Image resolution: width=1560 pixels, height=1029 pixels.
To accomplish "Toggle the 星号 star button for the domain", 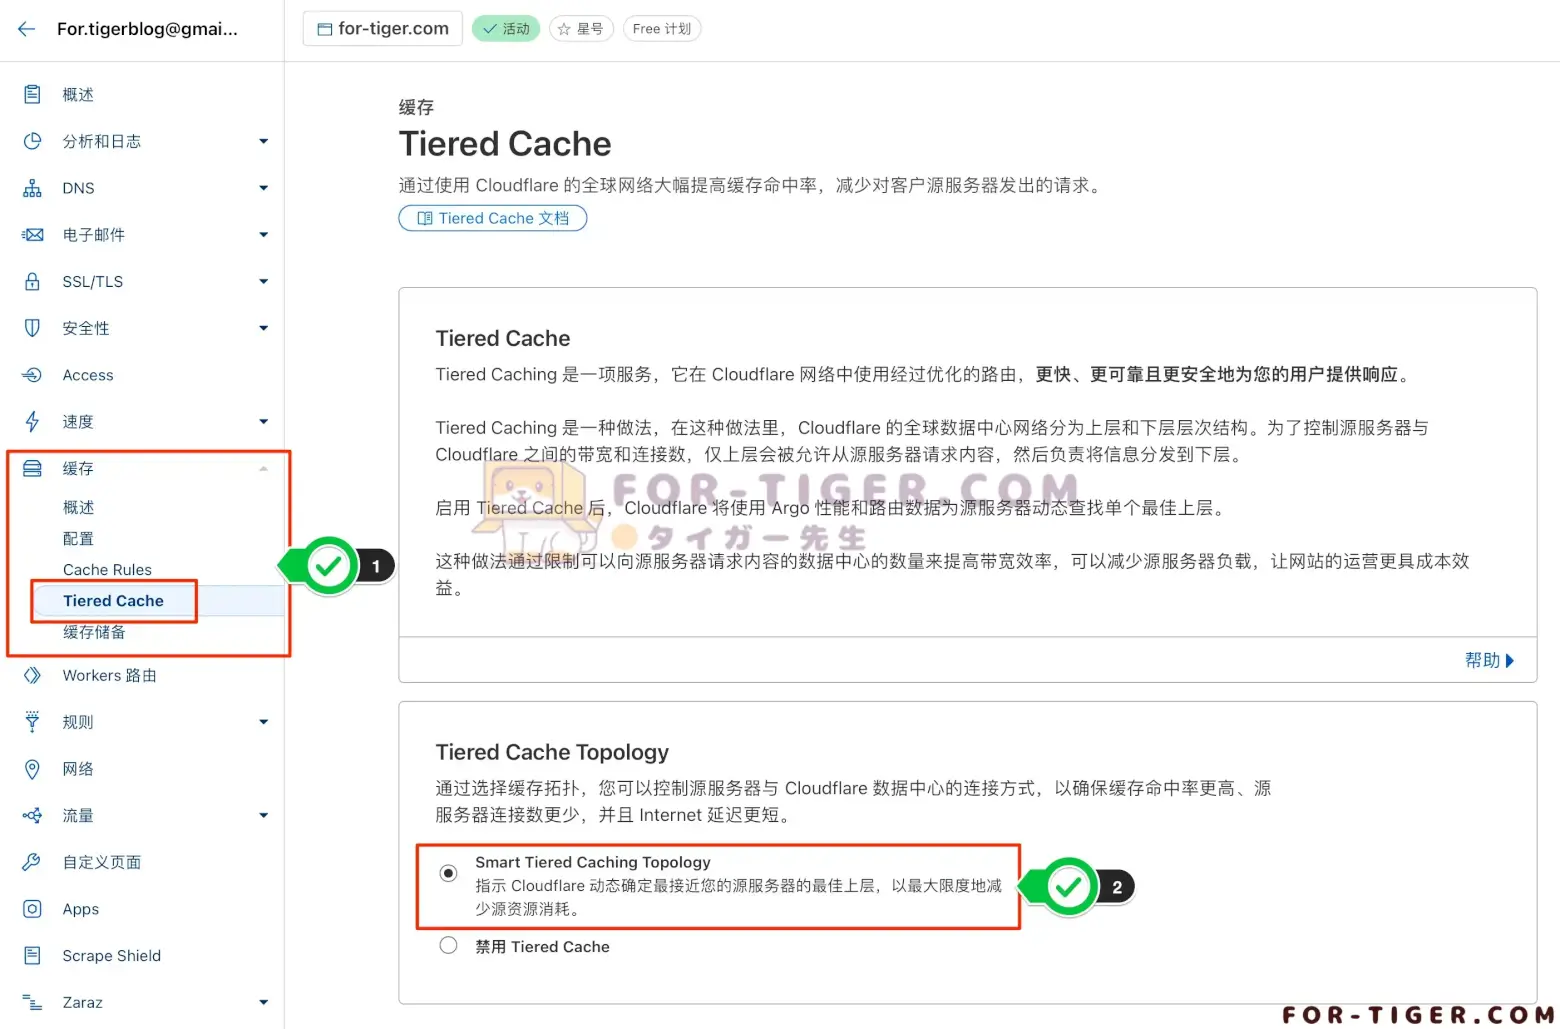I will tap(581, 29).
